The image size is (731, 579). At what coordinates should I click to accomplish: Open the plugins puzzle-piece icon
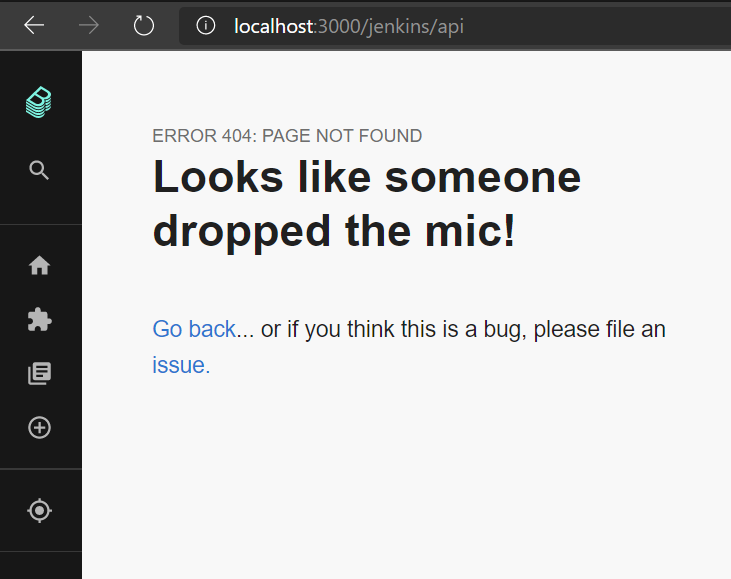40,319
